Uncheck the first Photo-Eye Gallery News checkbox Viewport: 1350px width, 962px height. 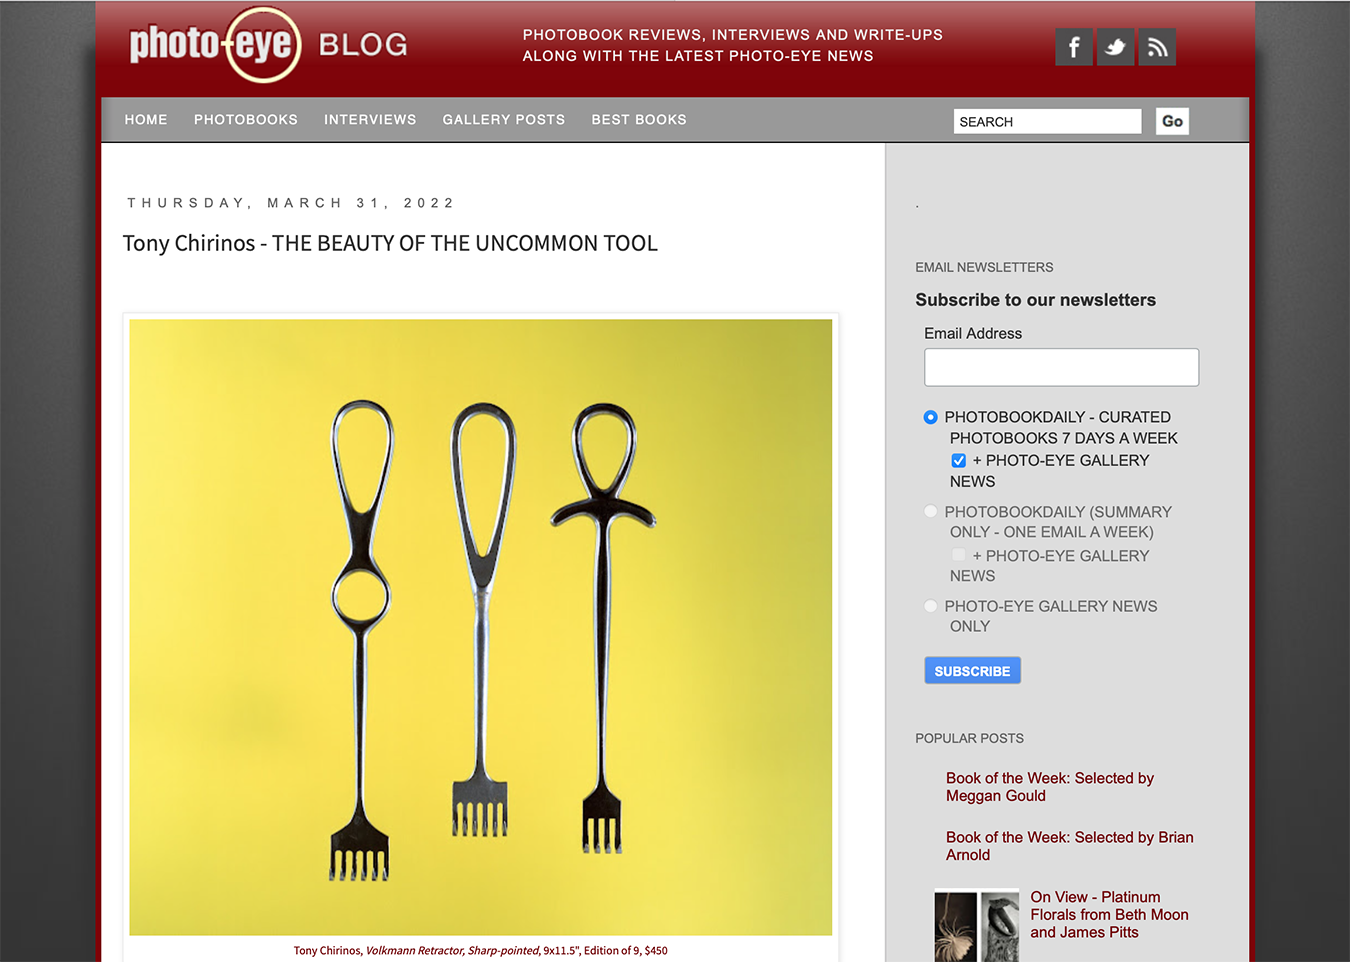[x=959, y=460]
